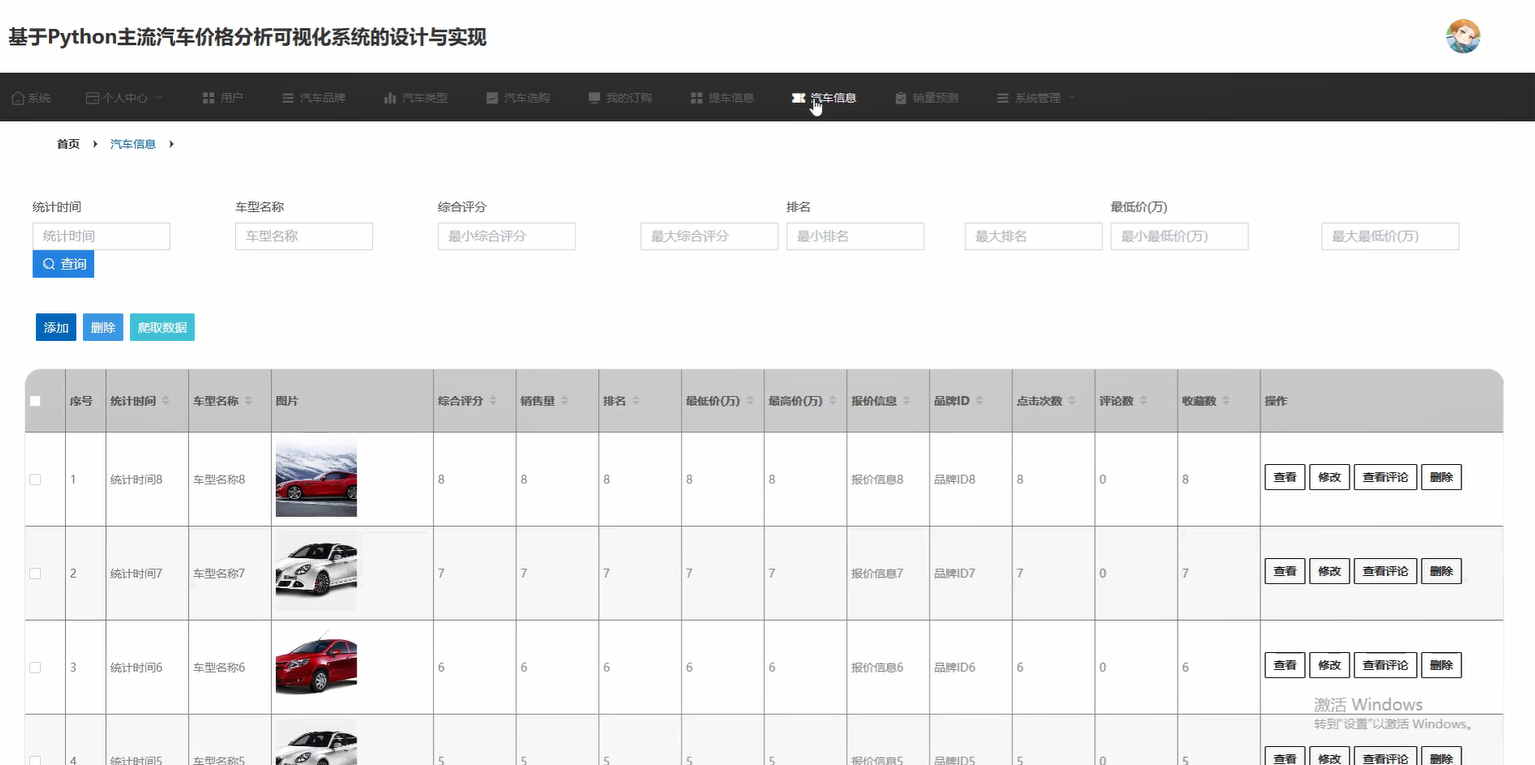This screenshot has height=765, width=1535.
Task: Check the checkbox for row 车型名称8
Action: click(x=35, y=480)
